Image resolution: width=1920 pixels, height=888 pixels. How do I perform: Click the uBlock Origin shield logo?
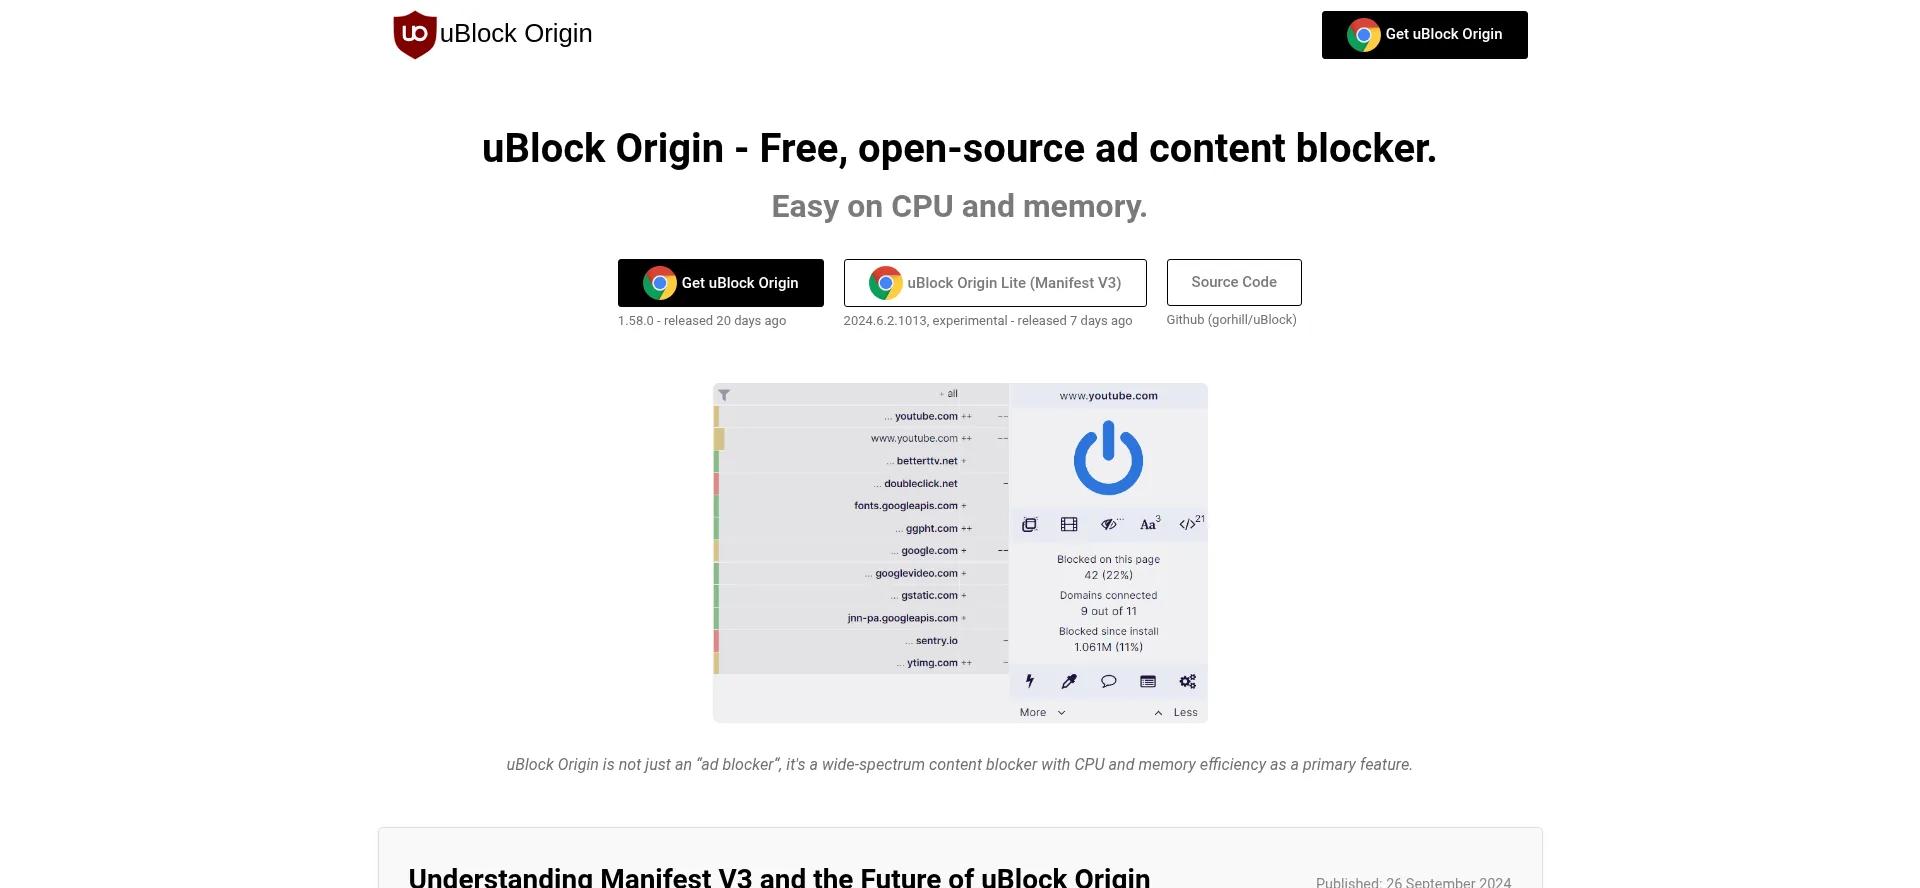click(x=414, y=35)
